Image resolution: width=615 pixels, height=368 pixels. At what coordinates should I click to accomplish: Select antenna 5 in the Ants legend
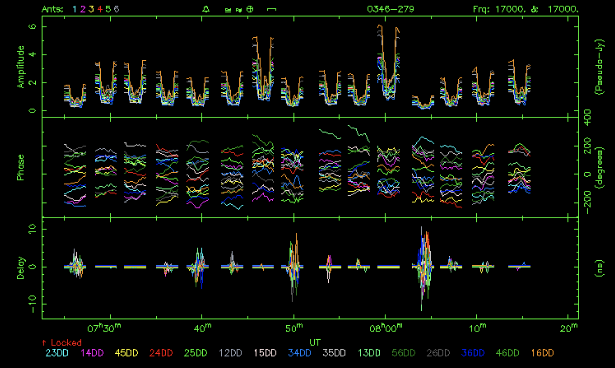point(108,9)
